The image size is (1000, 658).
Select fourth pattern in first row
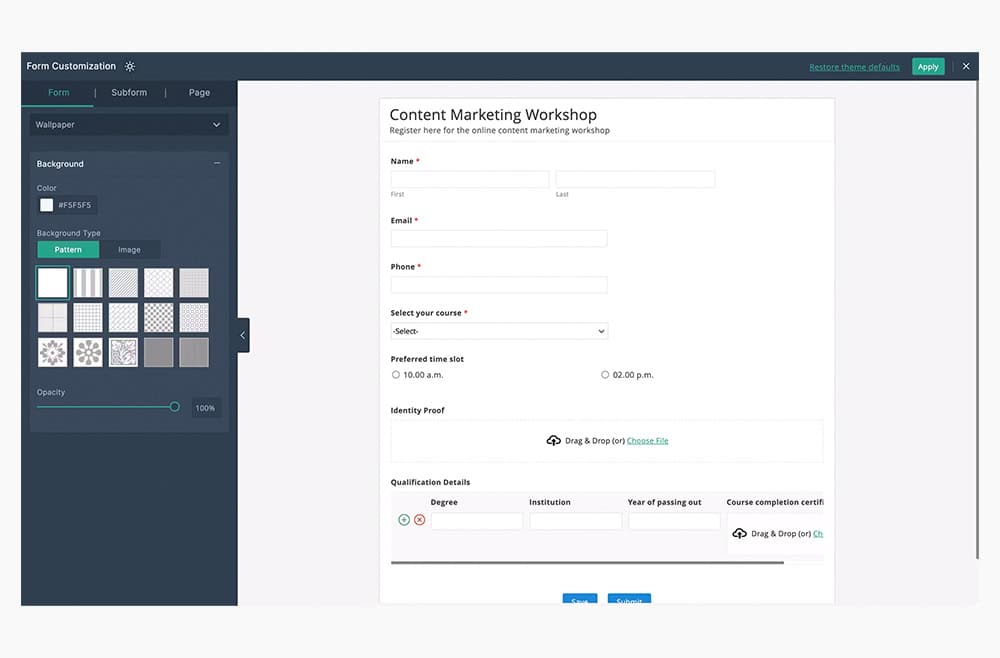159,282
